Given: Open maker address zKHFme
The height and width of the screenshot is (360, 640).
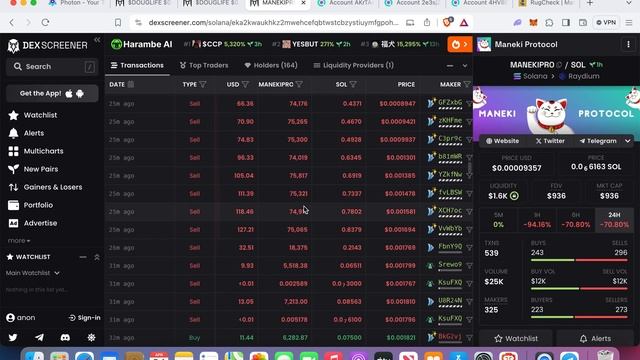Looking at the screenshot, I should (x=450, y=121).
